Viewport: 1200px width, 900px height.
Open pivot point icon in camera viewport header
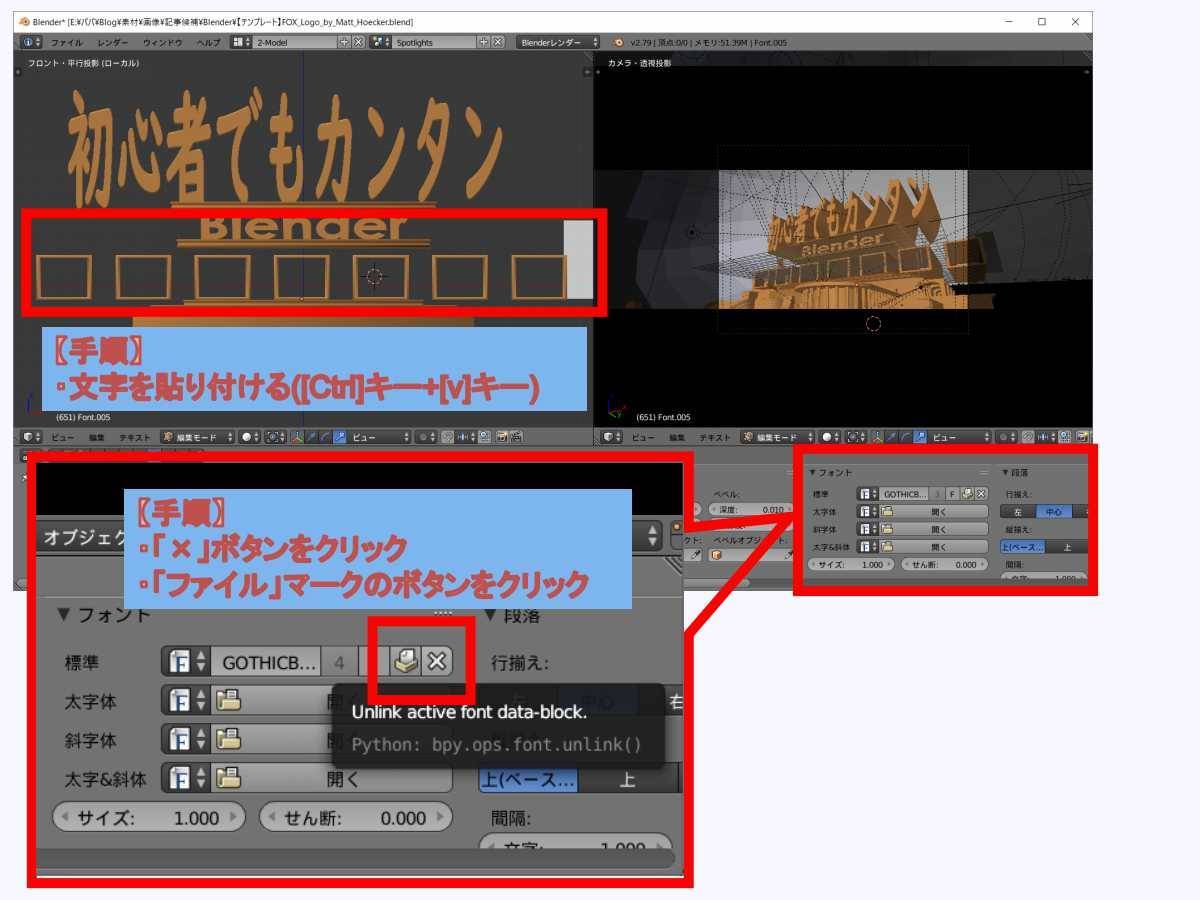coord(856,437)
